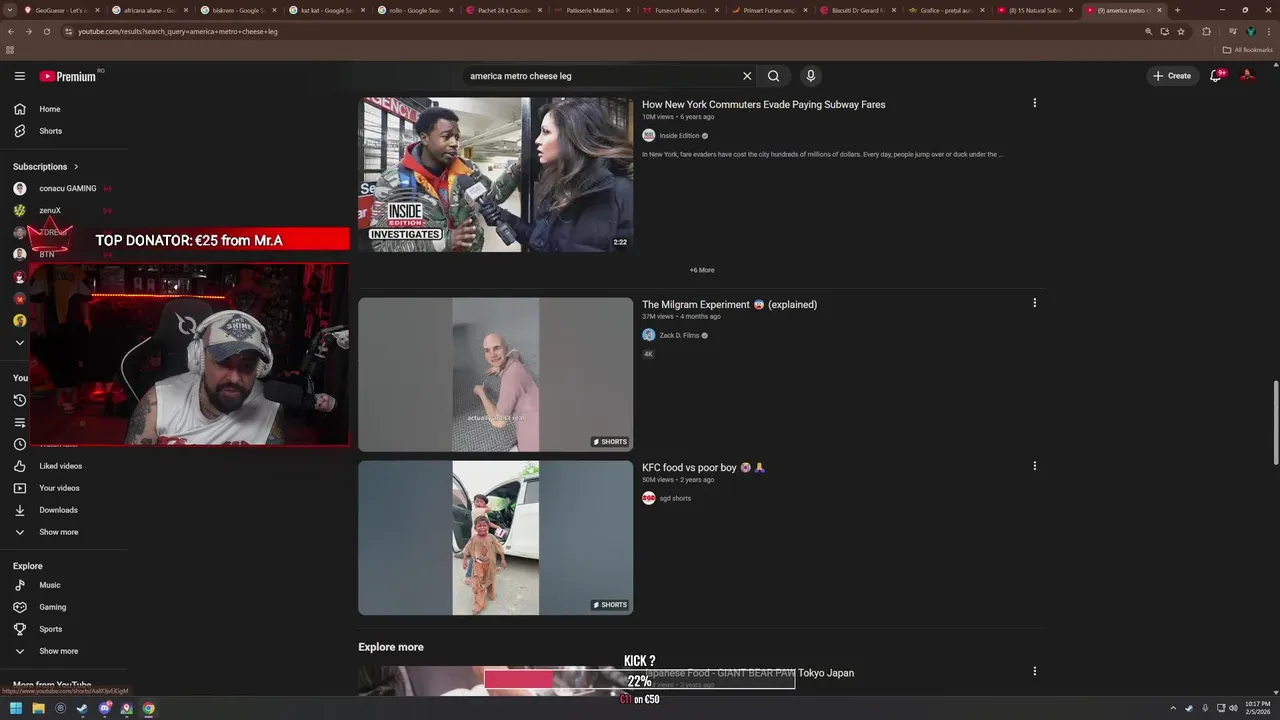Click the magnifier search button
This screenshot has height=720, width=1280.
point(773,76)
